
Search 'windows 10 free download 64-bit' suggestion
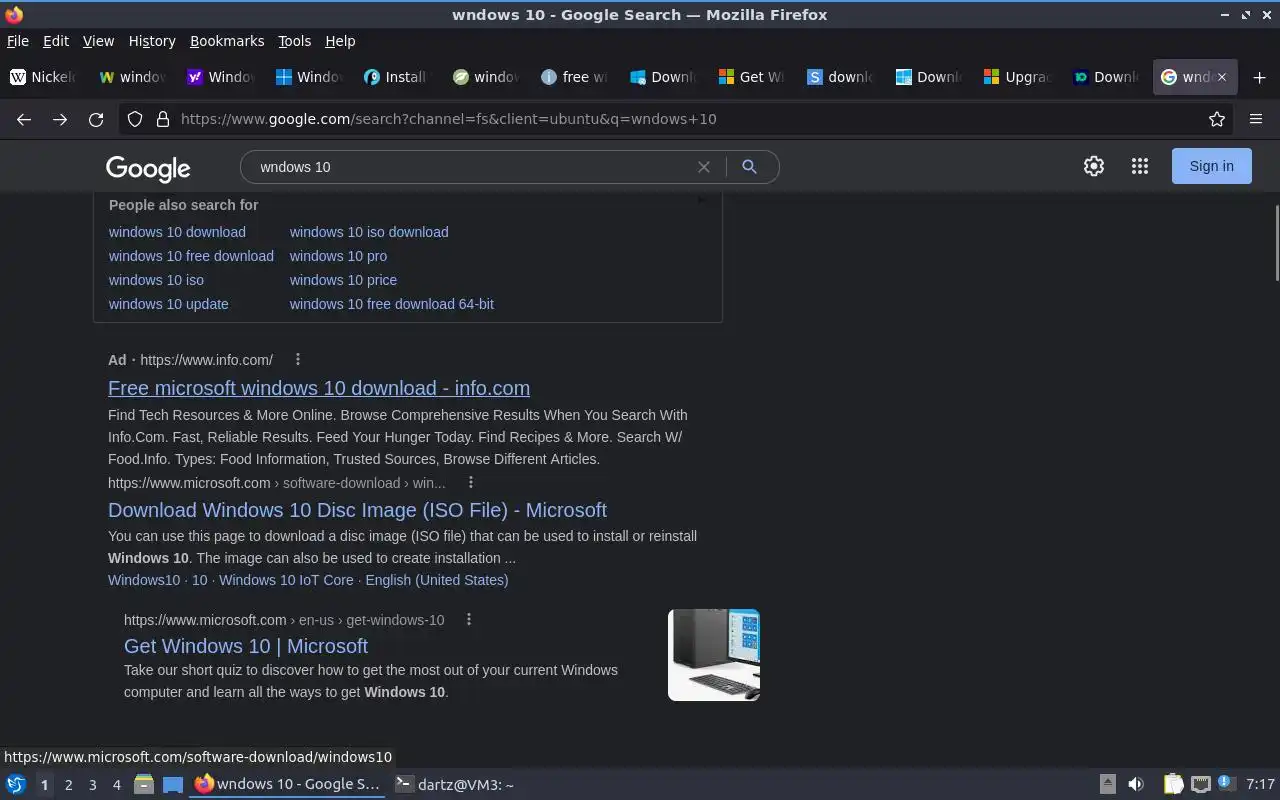pos(392,304)
